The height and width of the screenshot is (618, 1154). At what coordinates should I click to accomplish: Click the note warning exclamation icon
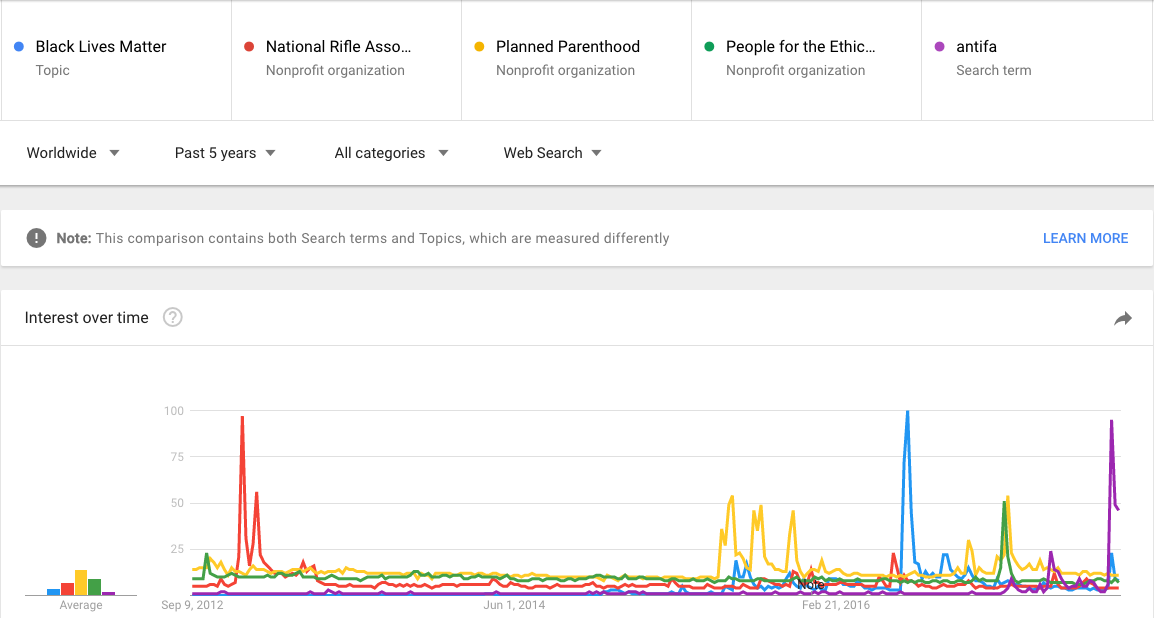[x=36, y=238]
